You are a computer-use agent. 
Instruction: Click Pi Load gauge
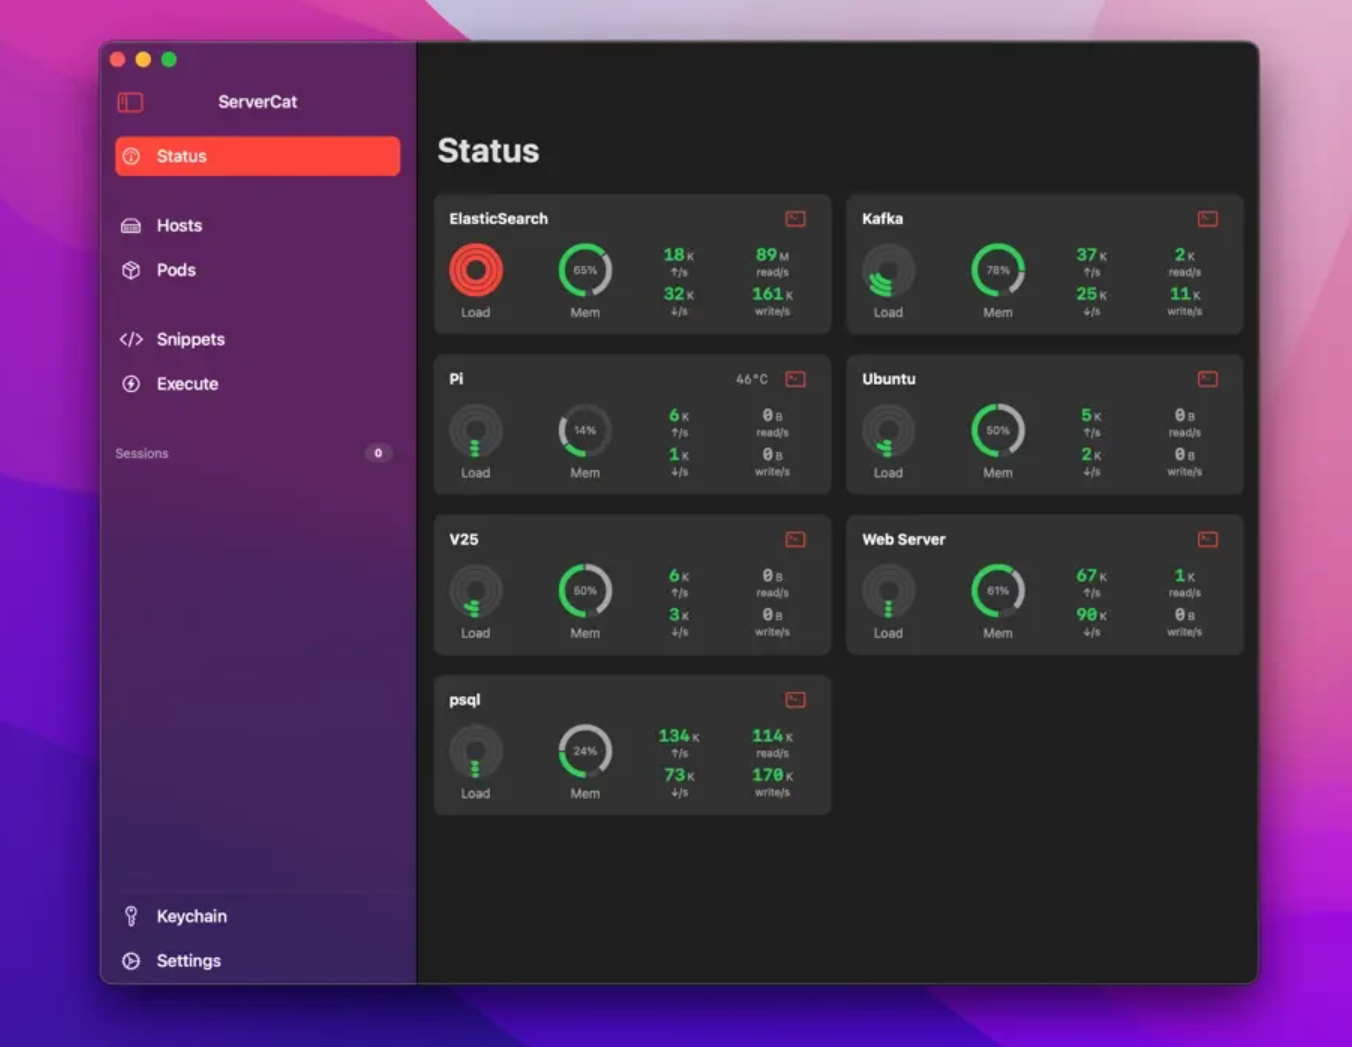(476, 431)
